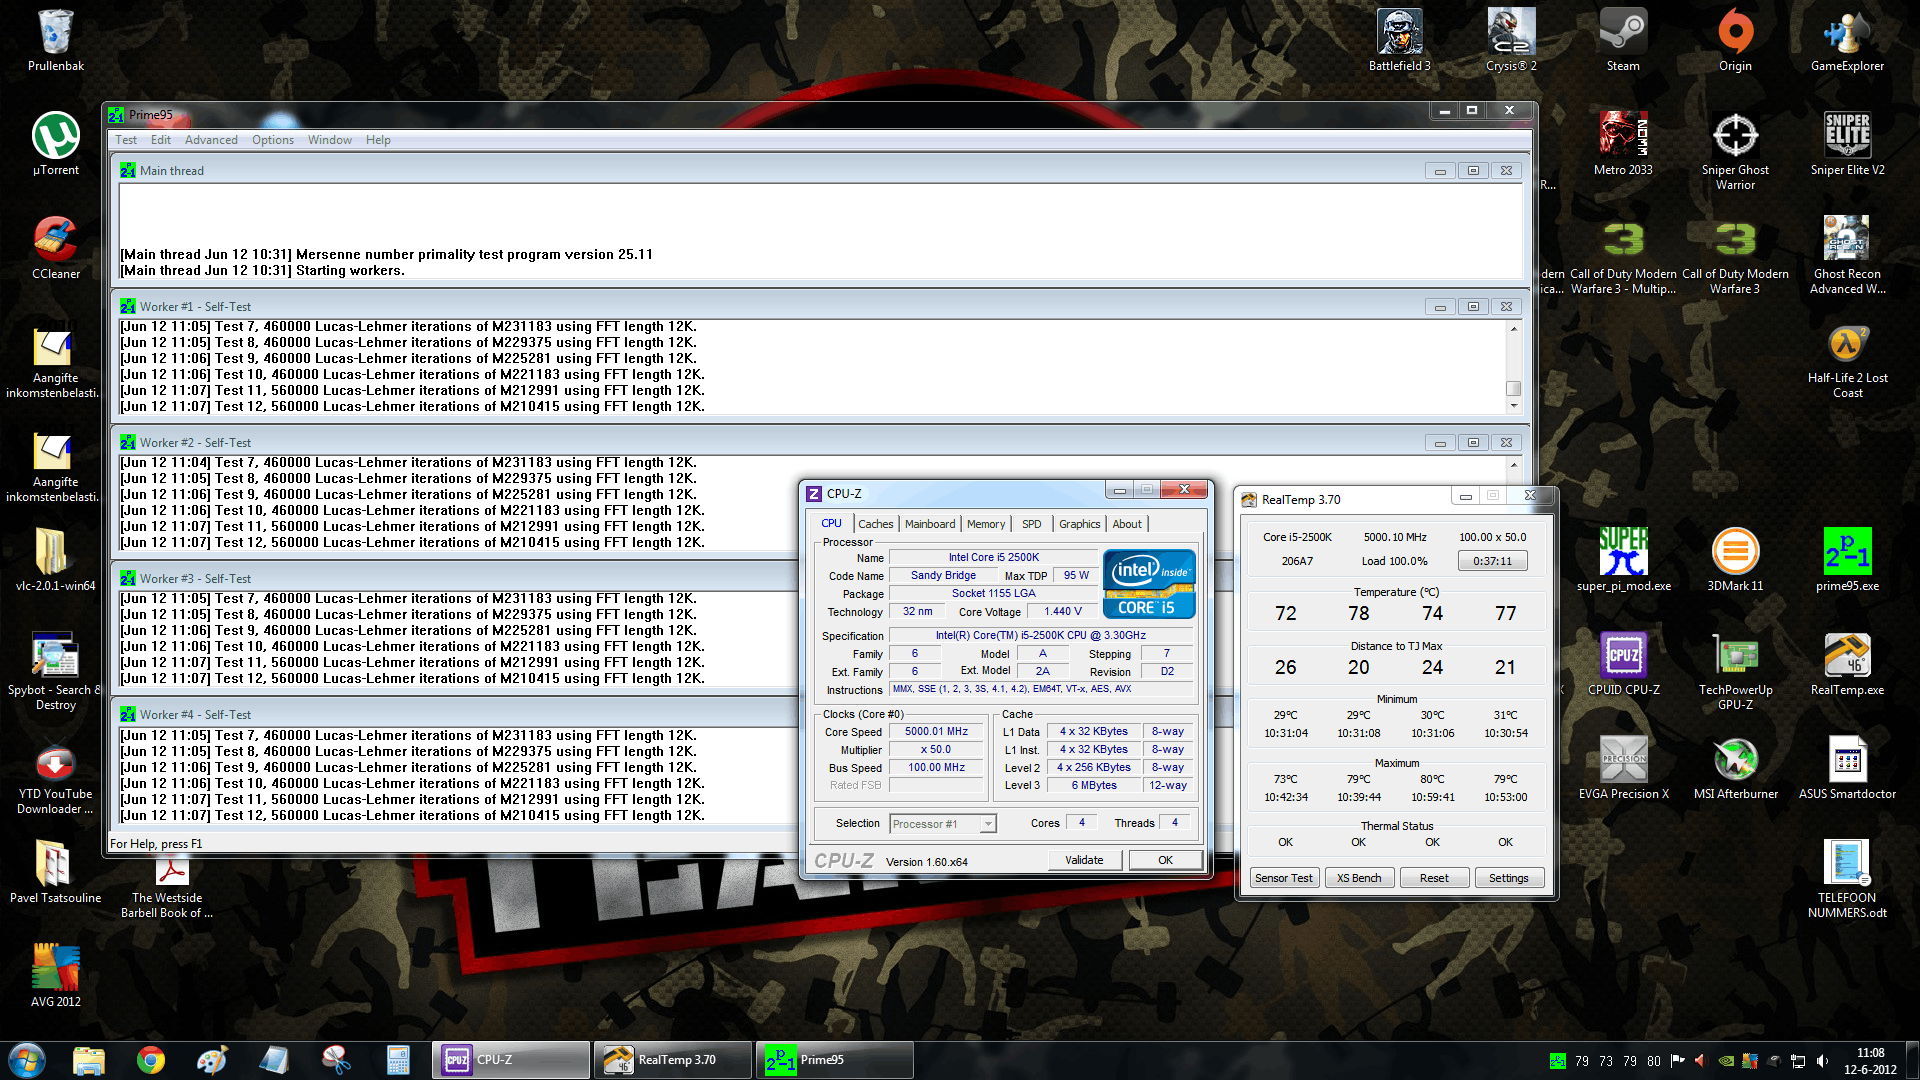Viewport: 1920px width, 1080px height.
Task: Switch to CPU-Z About tab
Action: click(1127, 524)
